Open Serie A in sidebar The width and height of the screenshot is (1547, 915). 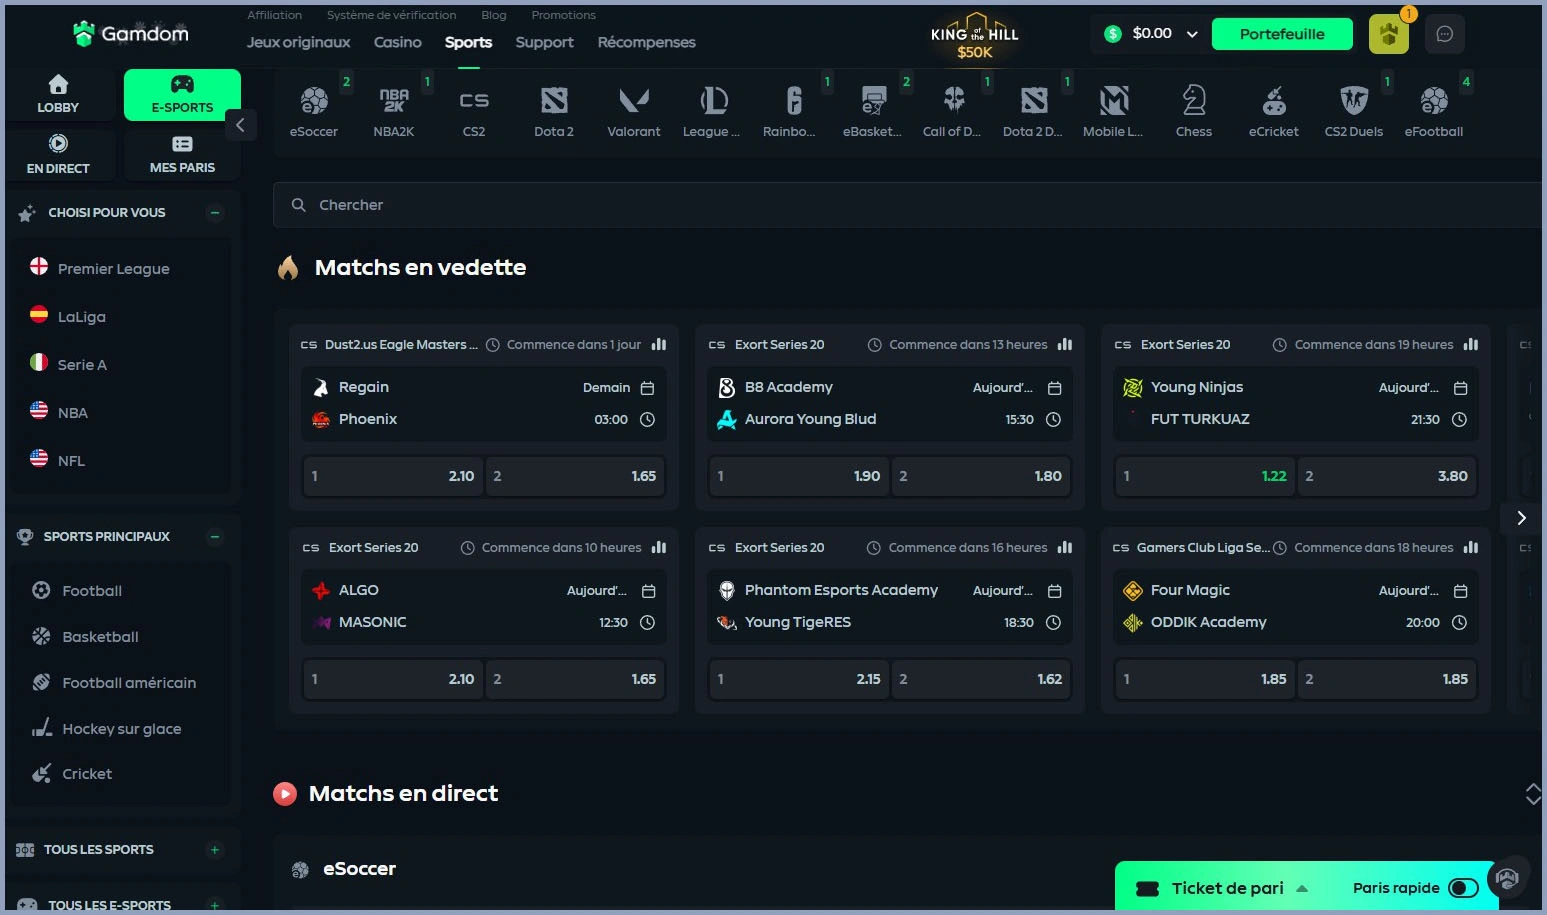(82, 364)
